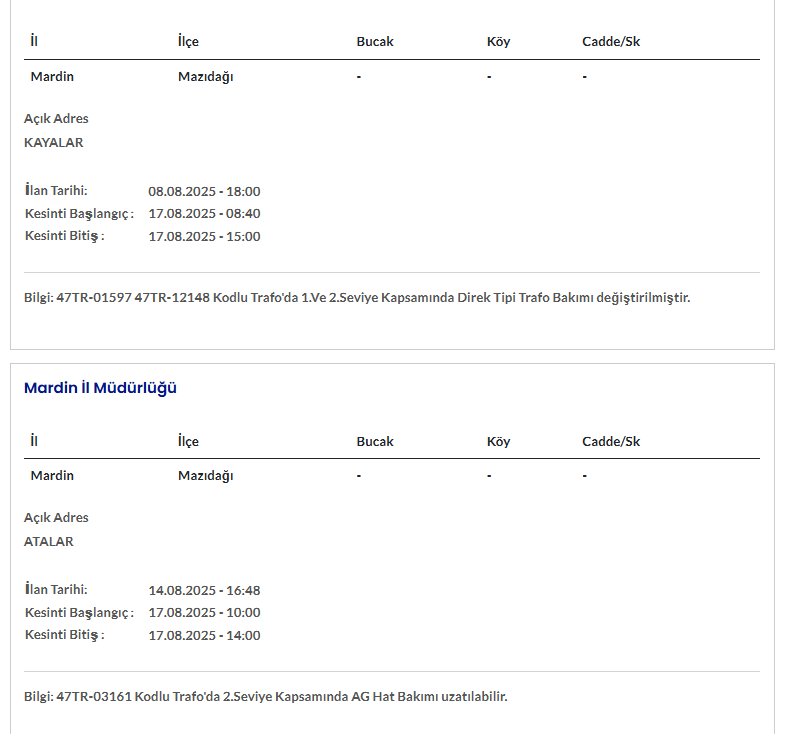This screenshot has height=734, width=790.
Task: Select outage start time 17.08.2025 - 10:00
Action: [204, 612]
